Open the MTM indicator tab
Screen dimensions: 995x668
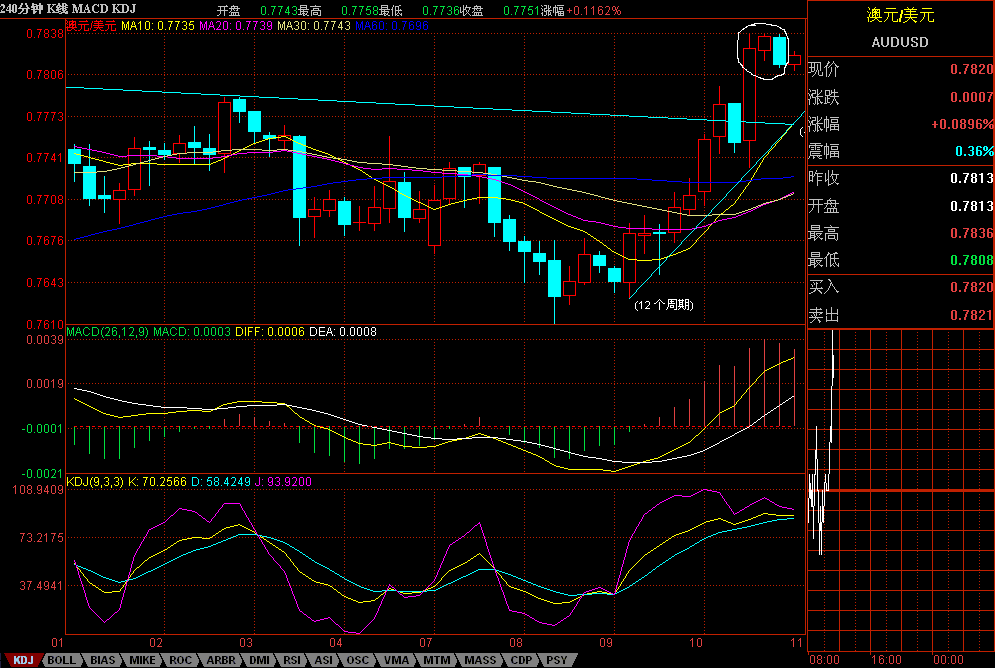436,660
